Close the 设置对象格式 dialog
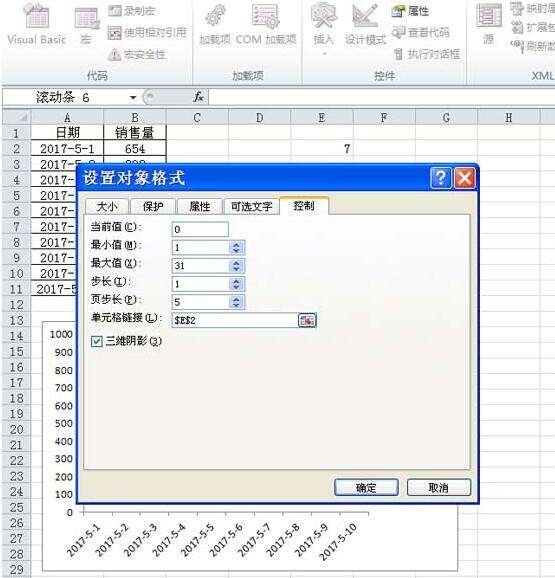The image size is (555, 578). (x=464, y=178)
